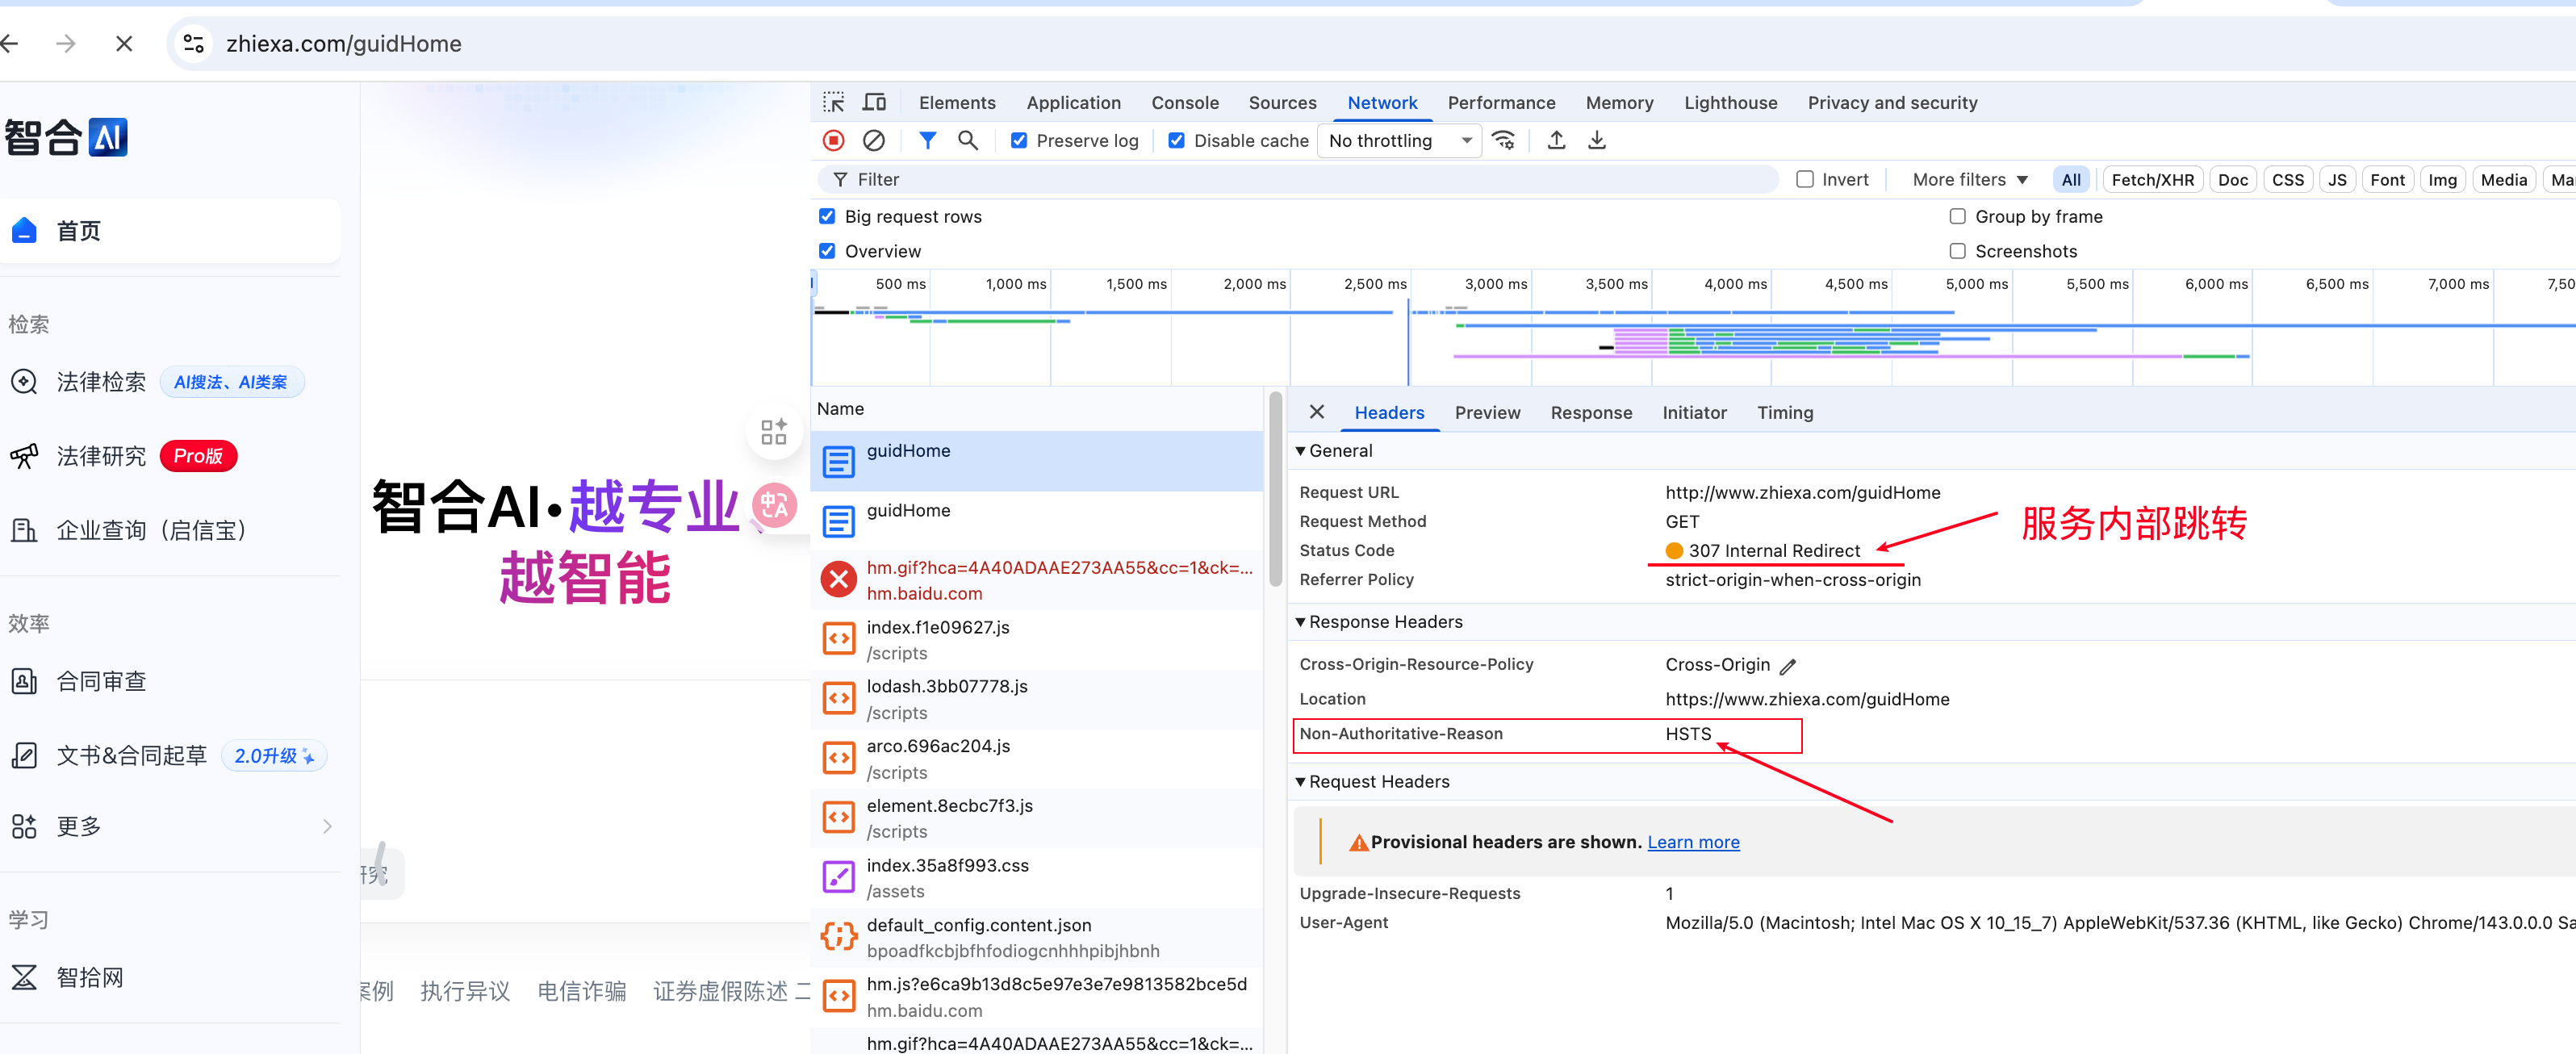This screenshot has width=2576, height=1054.
Task: Open network conditions wifi icon
Action: 1503,141
